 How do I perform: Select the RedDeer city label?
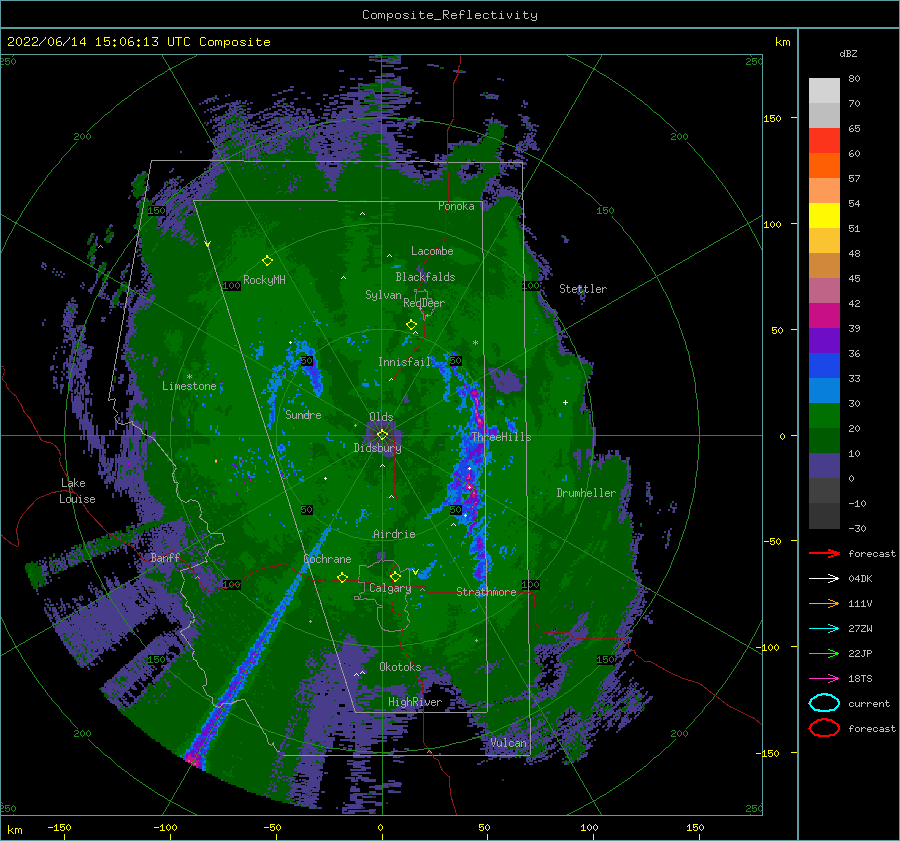[424, 303]
